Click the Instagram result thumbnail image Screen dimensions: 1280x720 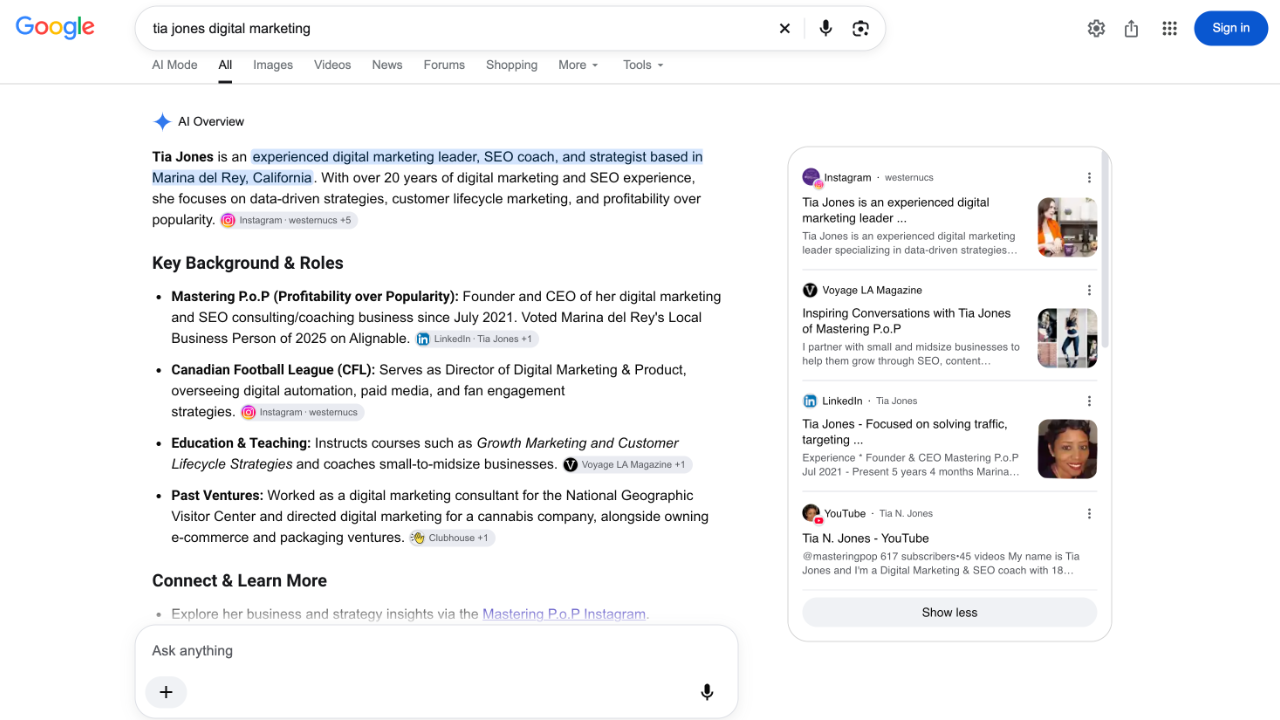(1067, 227)
